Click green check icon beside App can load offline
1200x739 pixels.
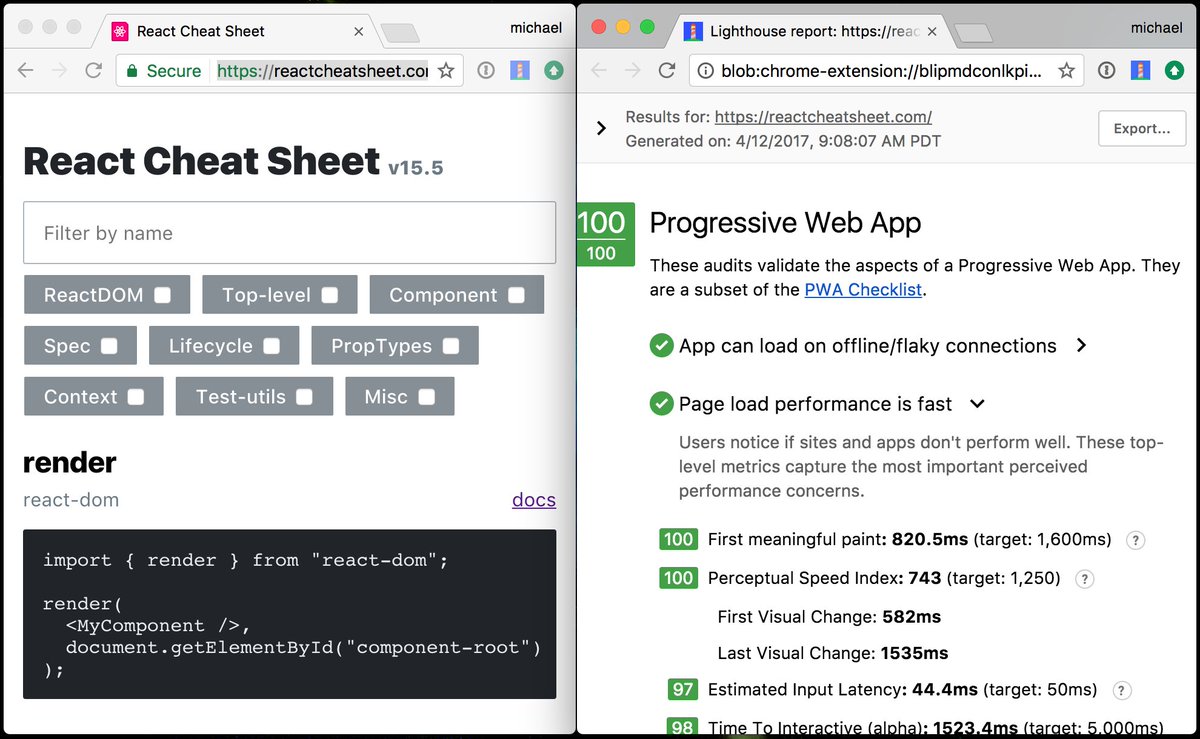pos(661,346)
